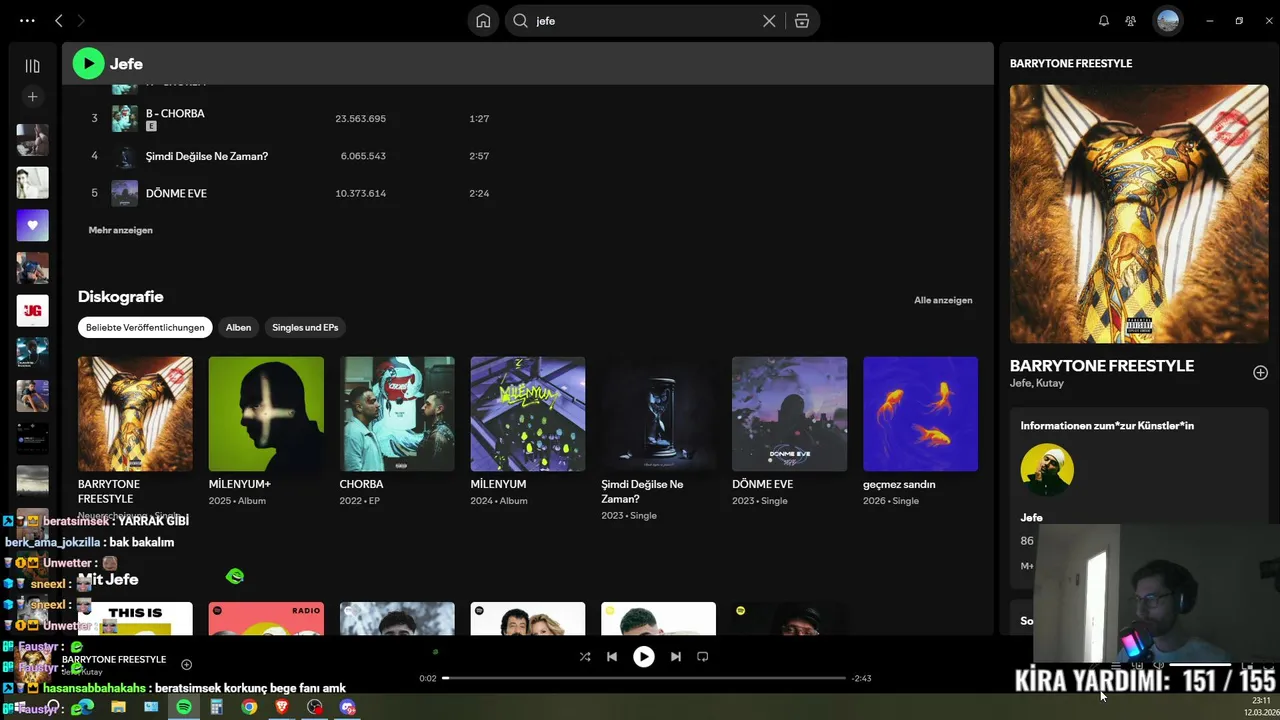
Task: Open the CHORBA EP cover
Action: tap(397, 414)
